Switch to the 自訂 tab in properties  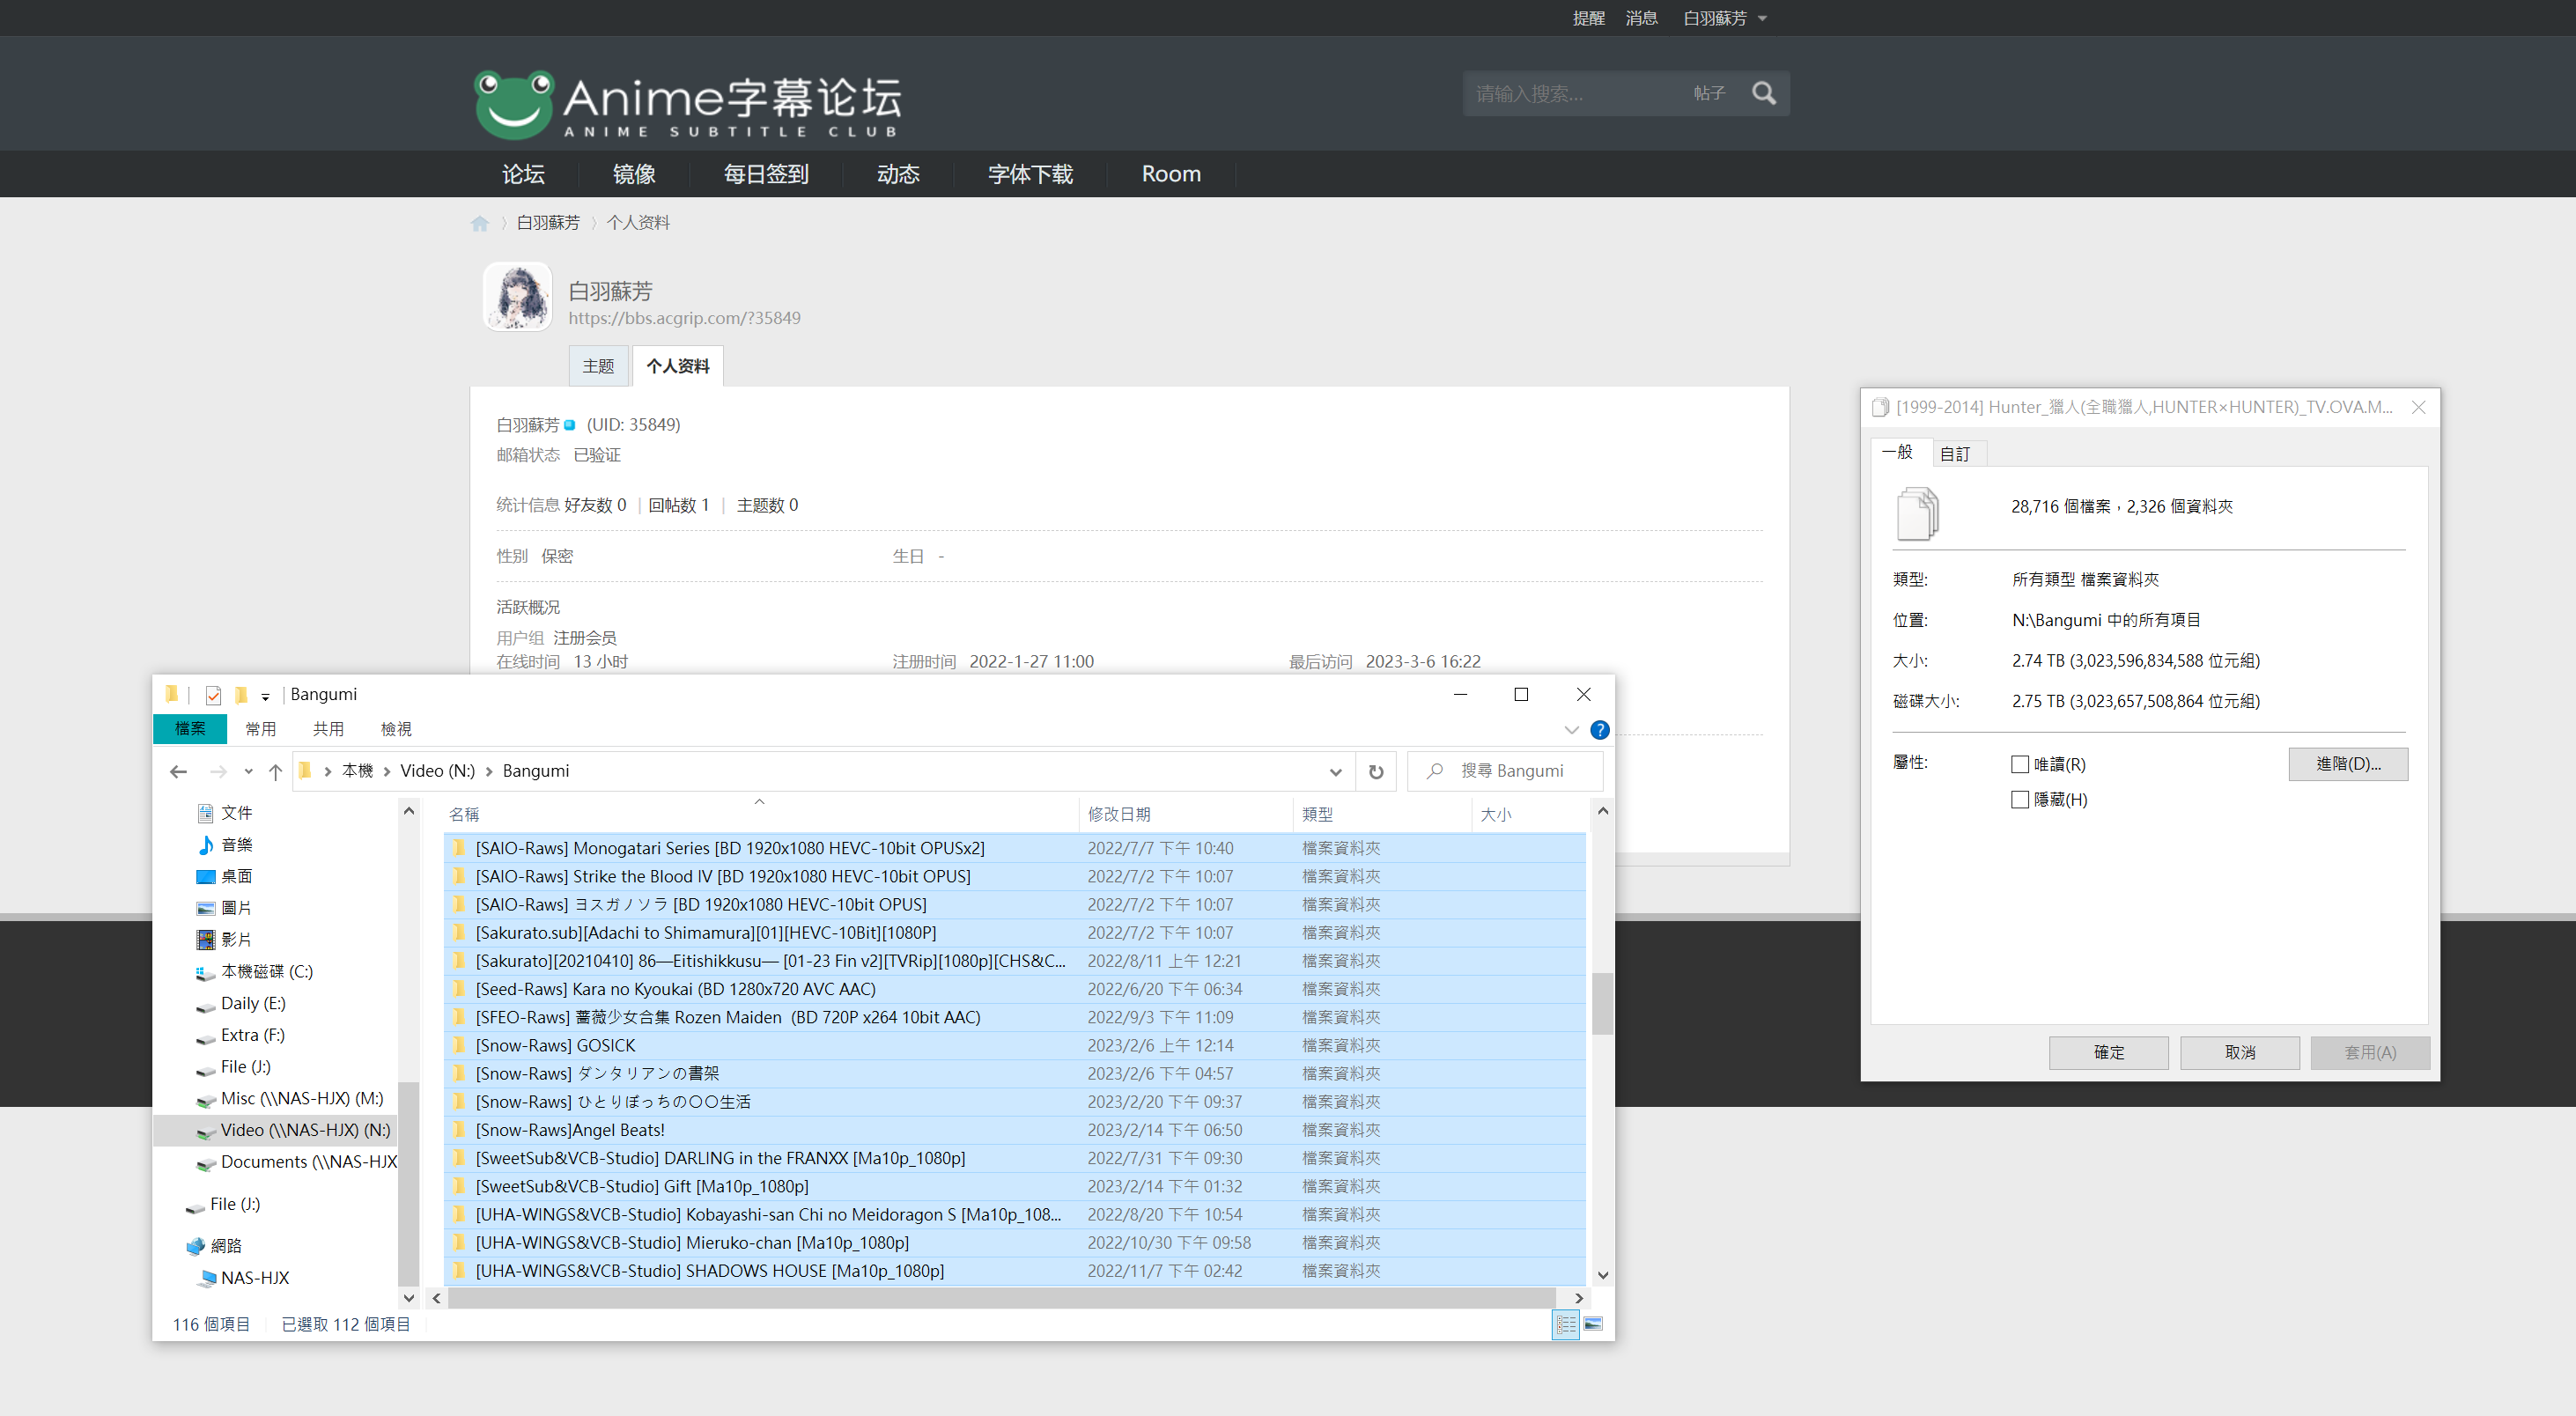(x=1956, y=454)
